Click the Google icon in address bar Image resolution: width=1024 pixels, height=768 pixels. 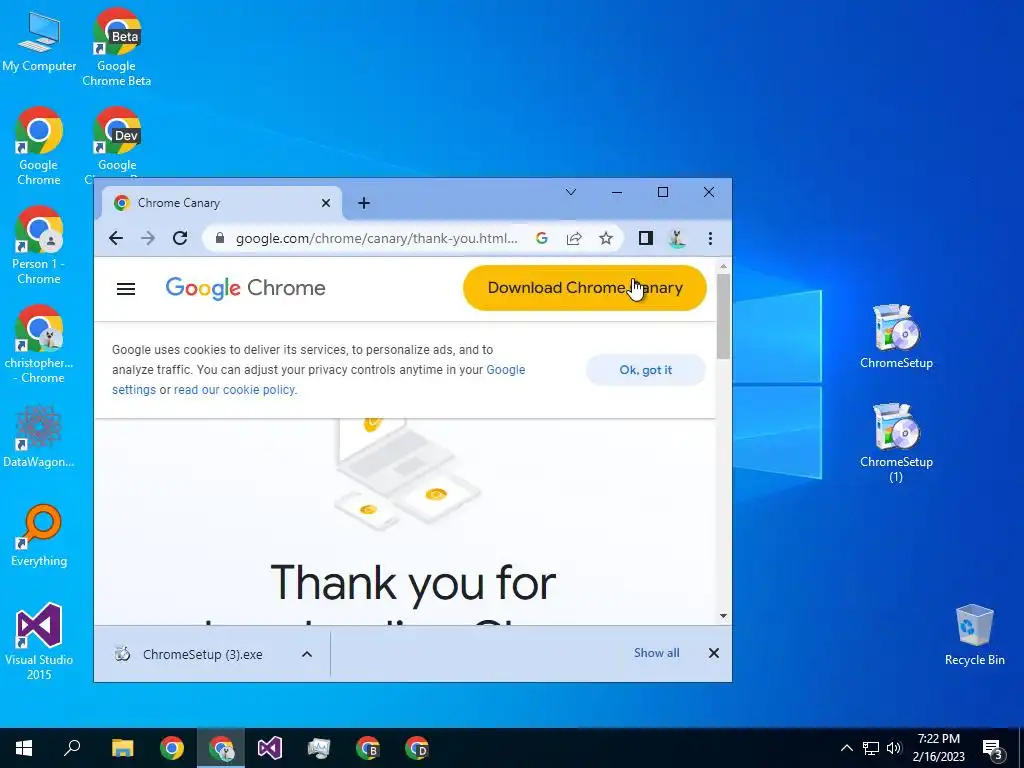coord(541,238)
